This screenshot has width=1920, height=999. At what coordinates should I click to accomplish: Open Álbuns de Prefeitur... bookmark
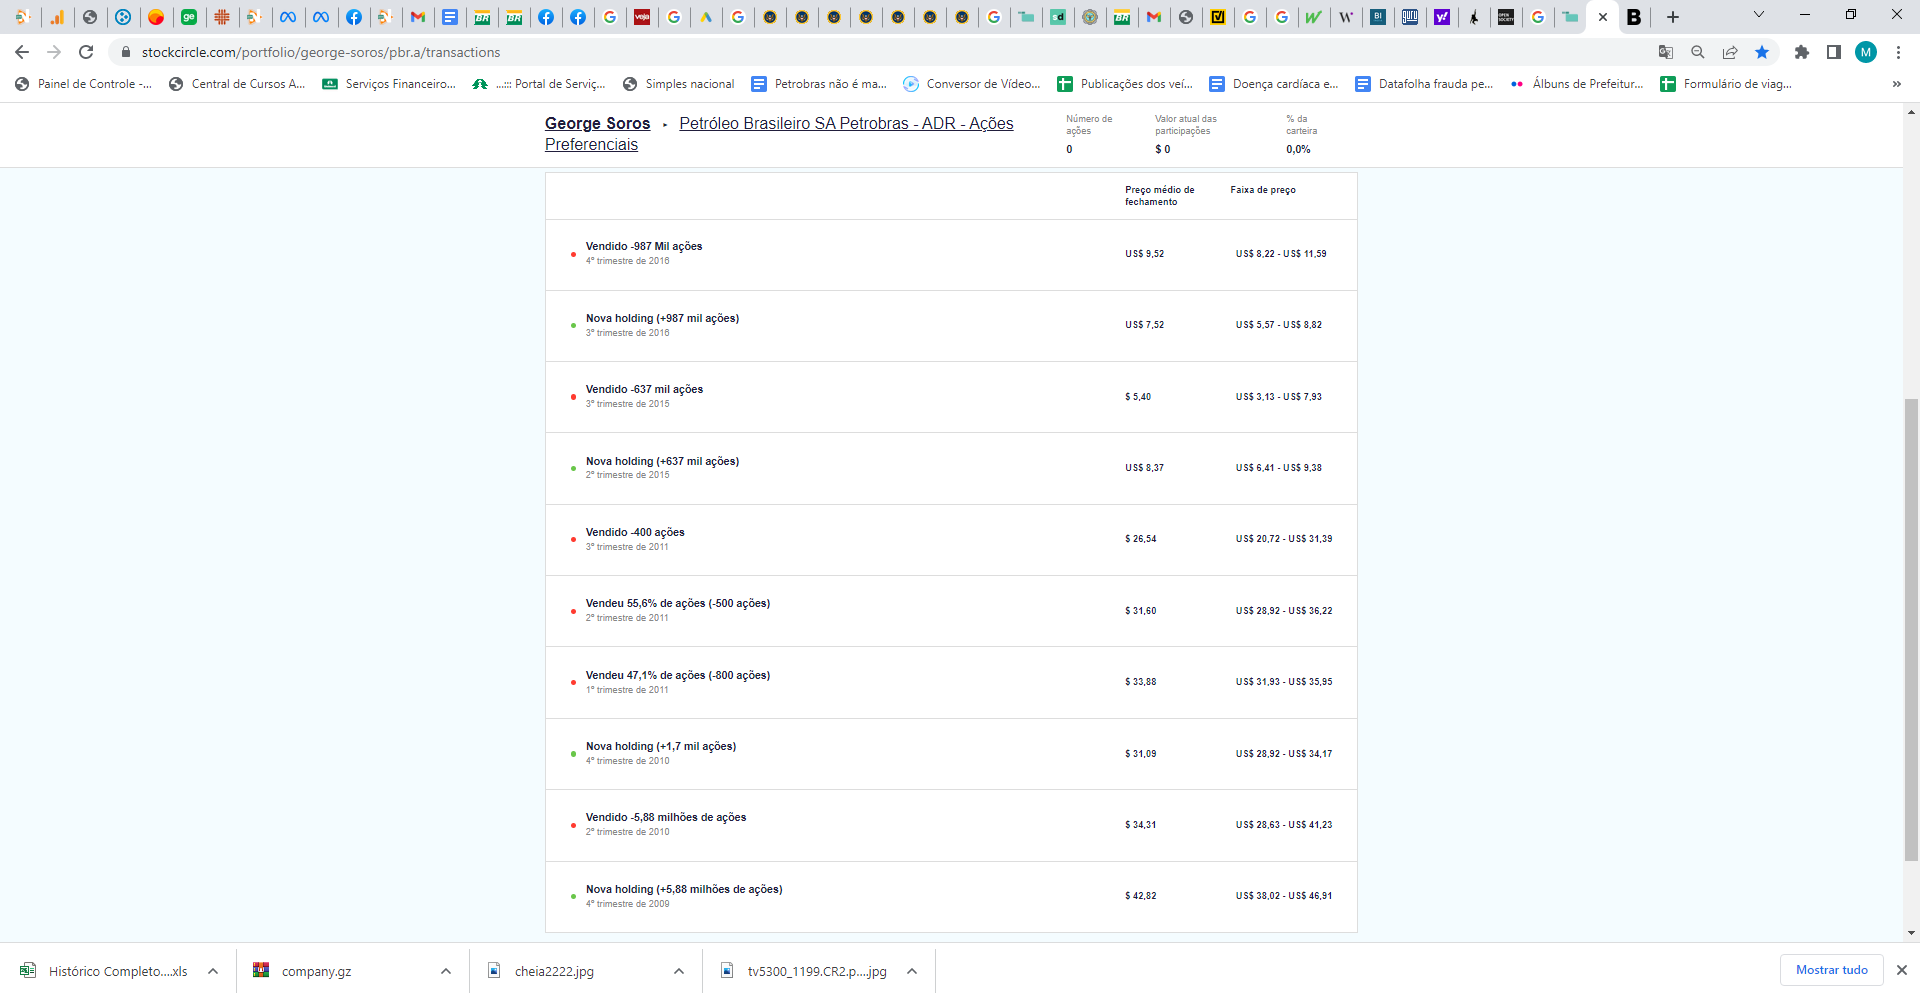pos(1577,84)
